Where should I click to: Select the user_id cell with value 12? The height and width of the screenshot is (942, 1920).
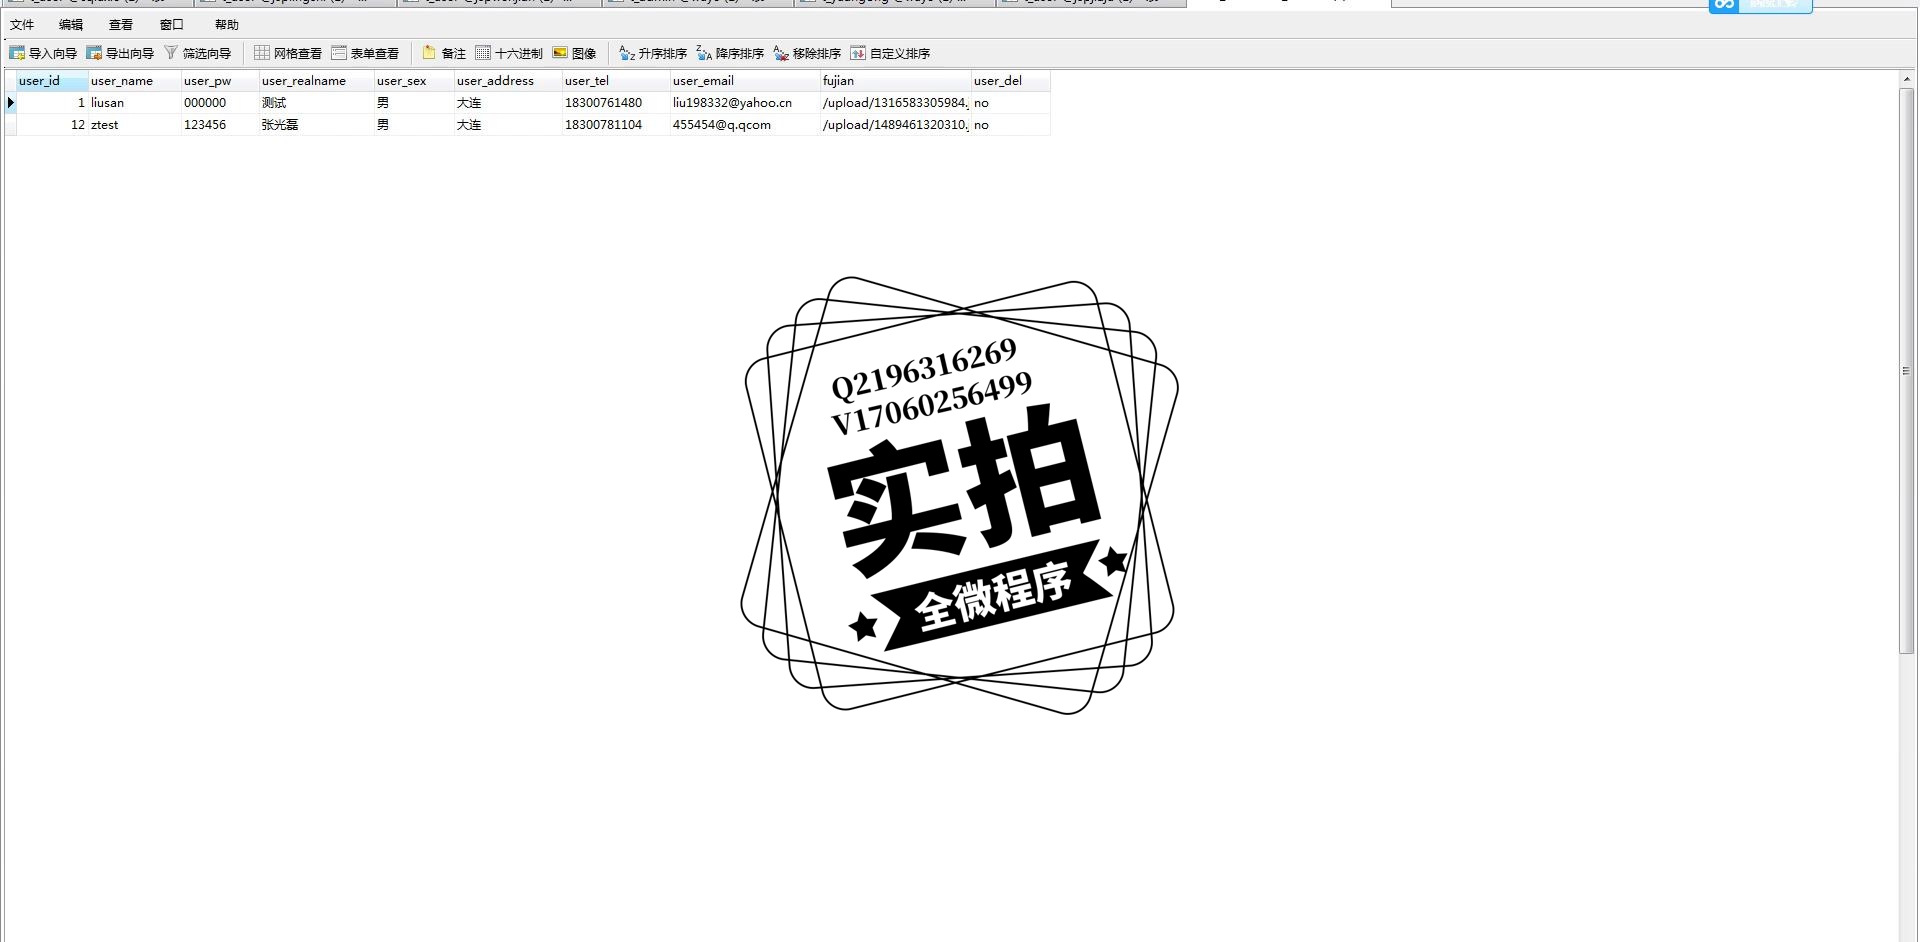52,125
